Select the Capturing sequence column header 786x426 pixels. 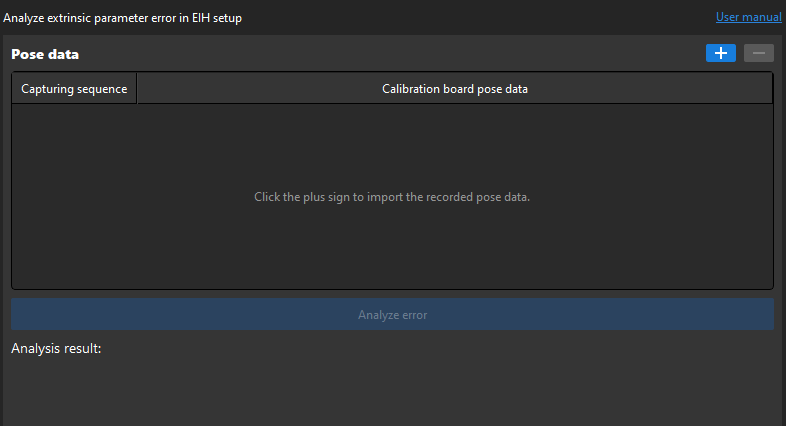click(x=74, y=89)
